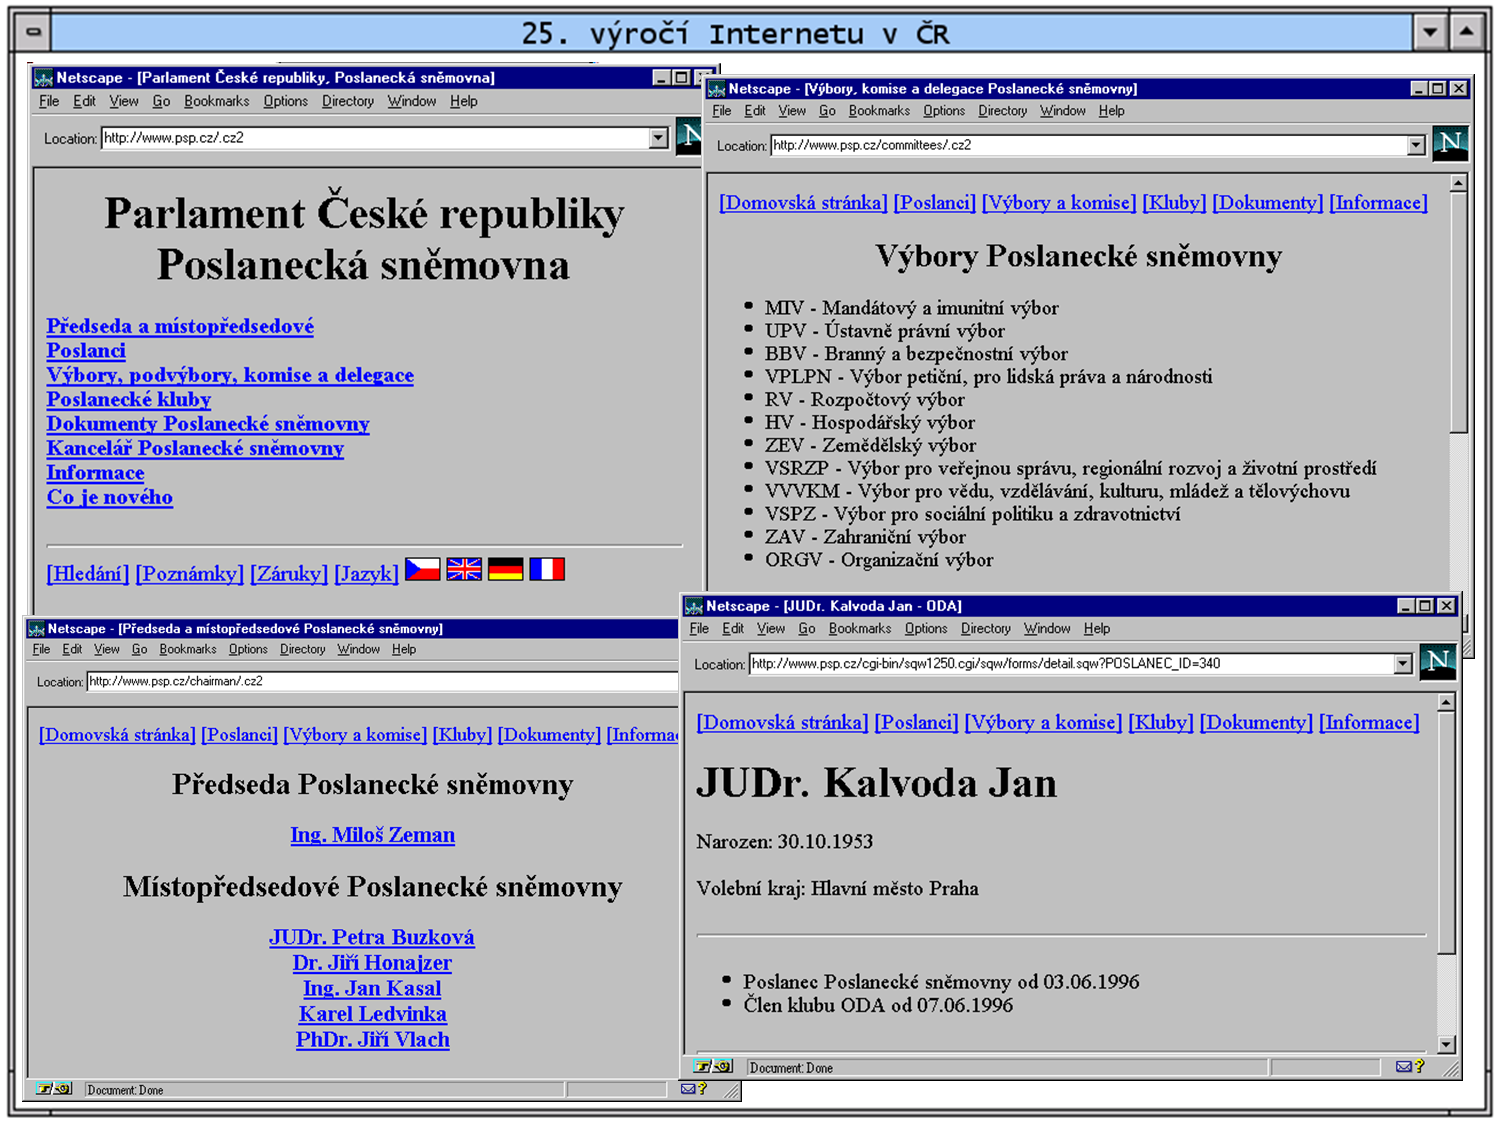This screenshot has width=1500, height=1125.
Task: Click the [Jazyk] link
Action: point(366,574)
